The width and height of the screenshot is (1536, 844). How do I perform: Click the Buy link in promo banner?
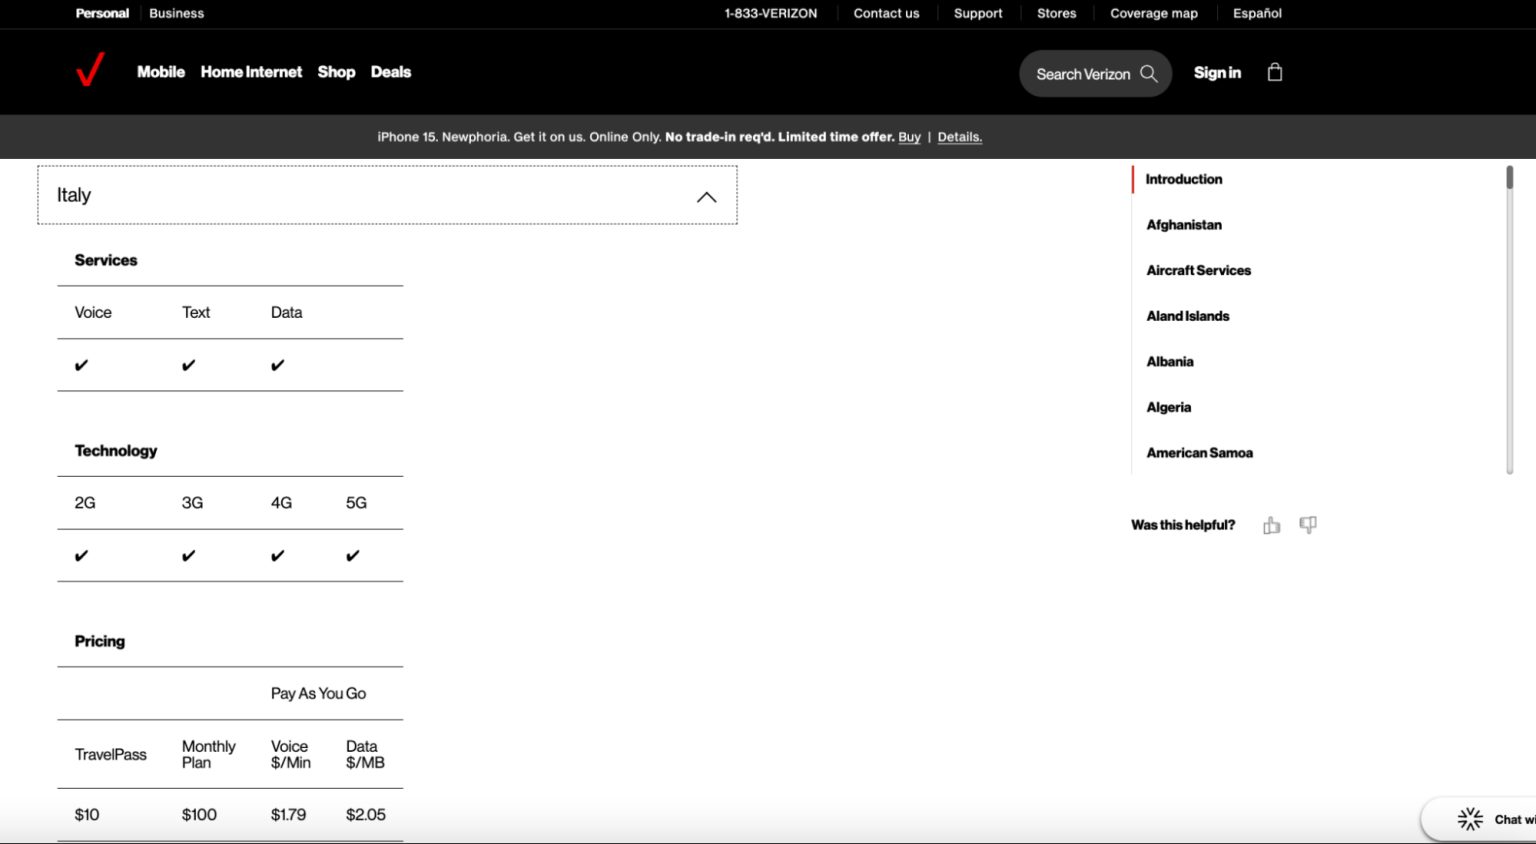tap(909, 137)
